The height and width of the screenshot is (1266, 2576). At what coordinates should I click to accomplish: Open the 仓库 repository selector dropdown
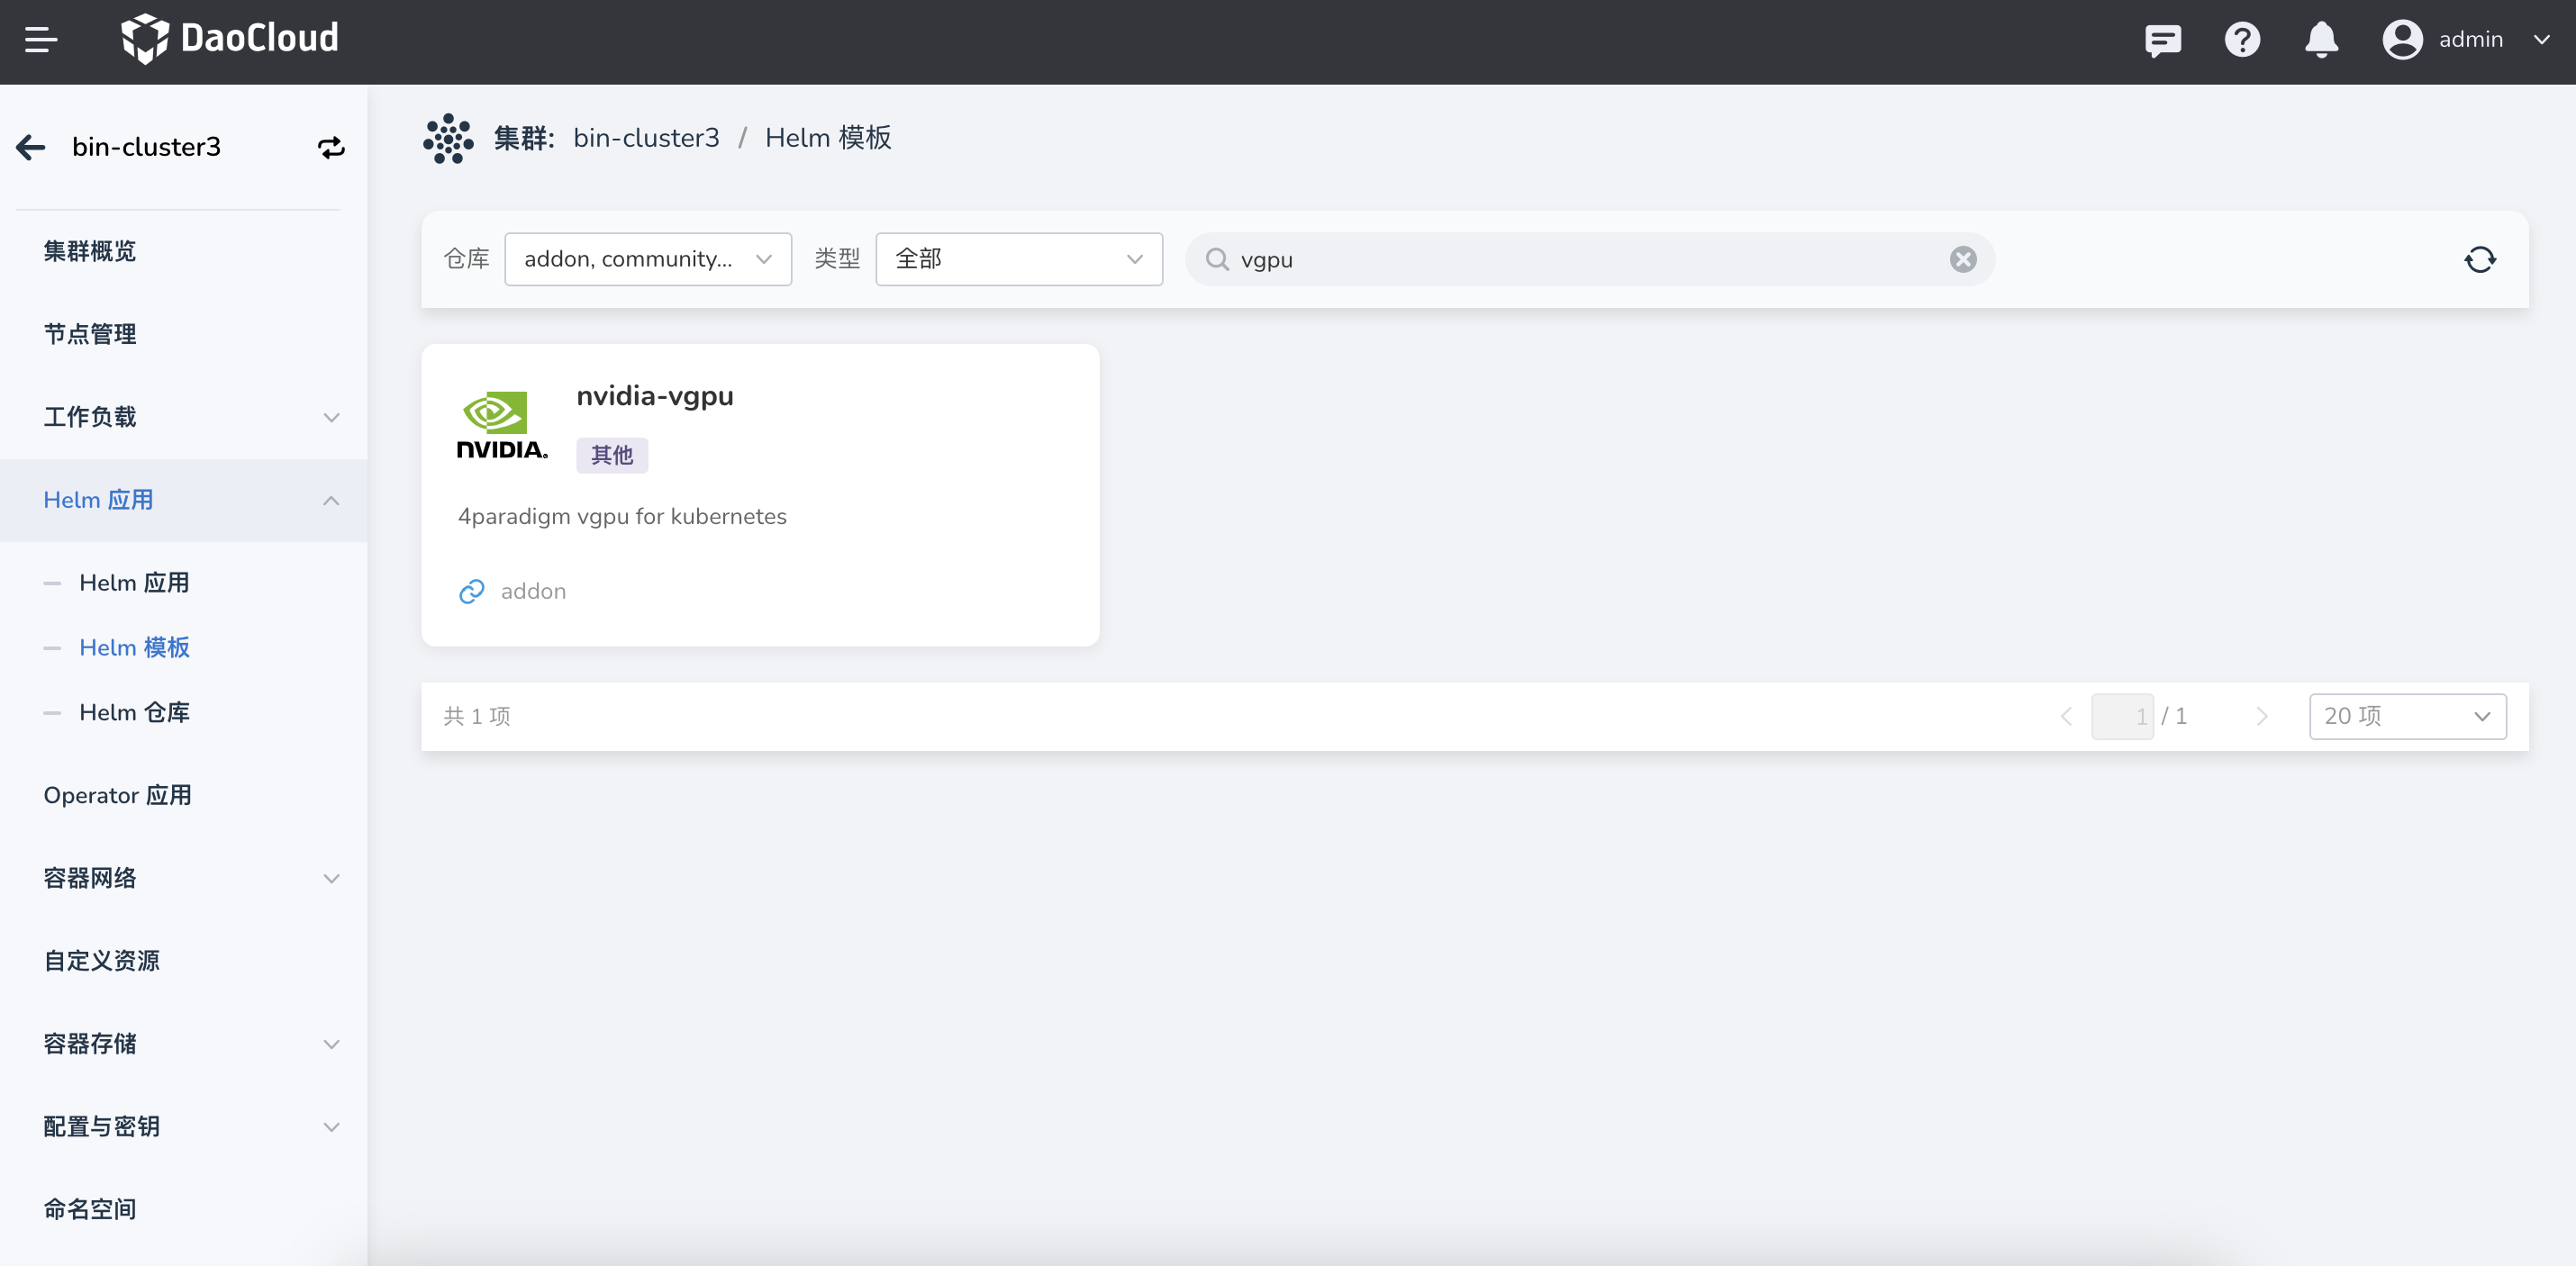(648, 258)
